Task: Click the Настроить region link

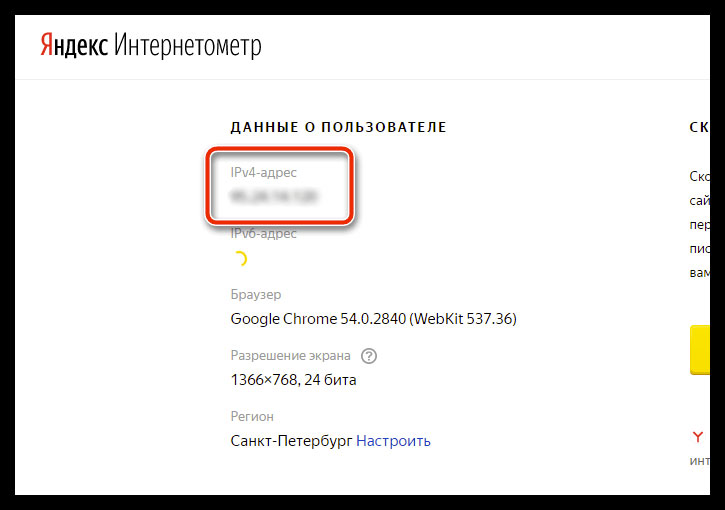Action: (393, 441)
